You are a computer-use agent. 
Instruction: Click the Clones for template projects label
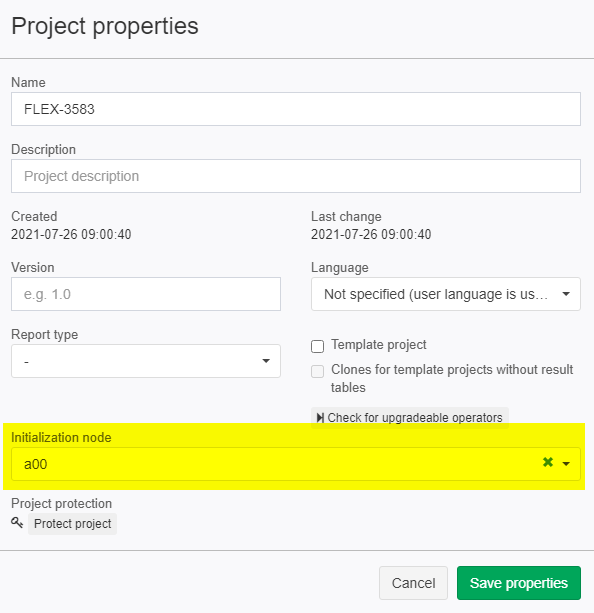click(x=452, y=378)
